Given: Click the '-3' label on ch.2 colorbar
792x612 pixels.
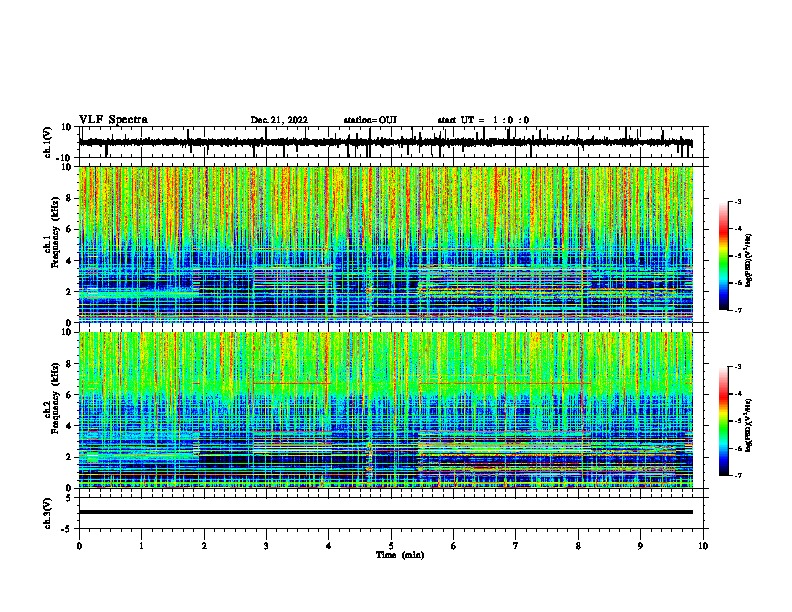Looking at the screenshot, I should click(737, 367).
